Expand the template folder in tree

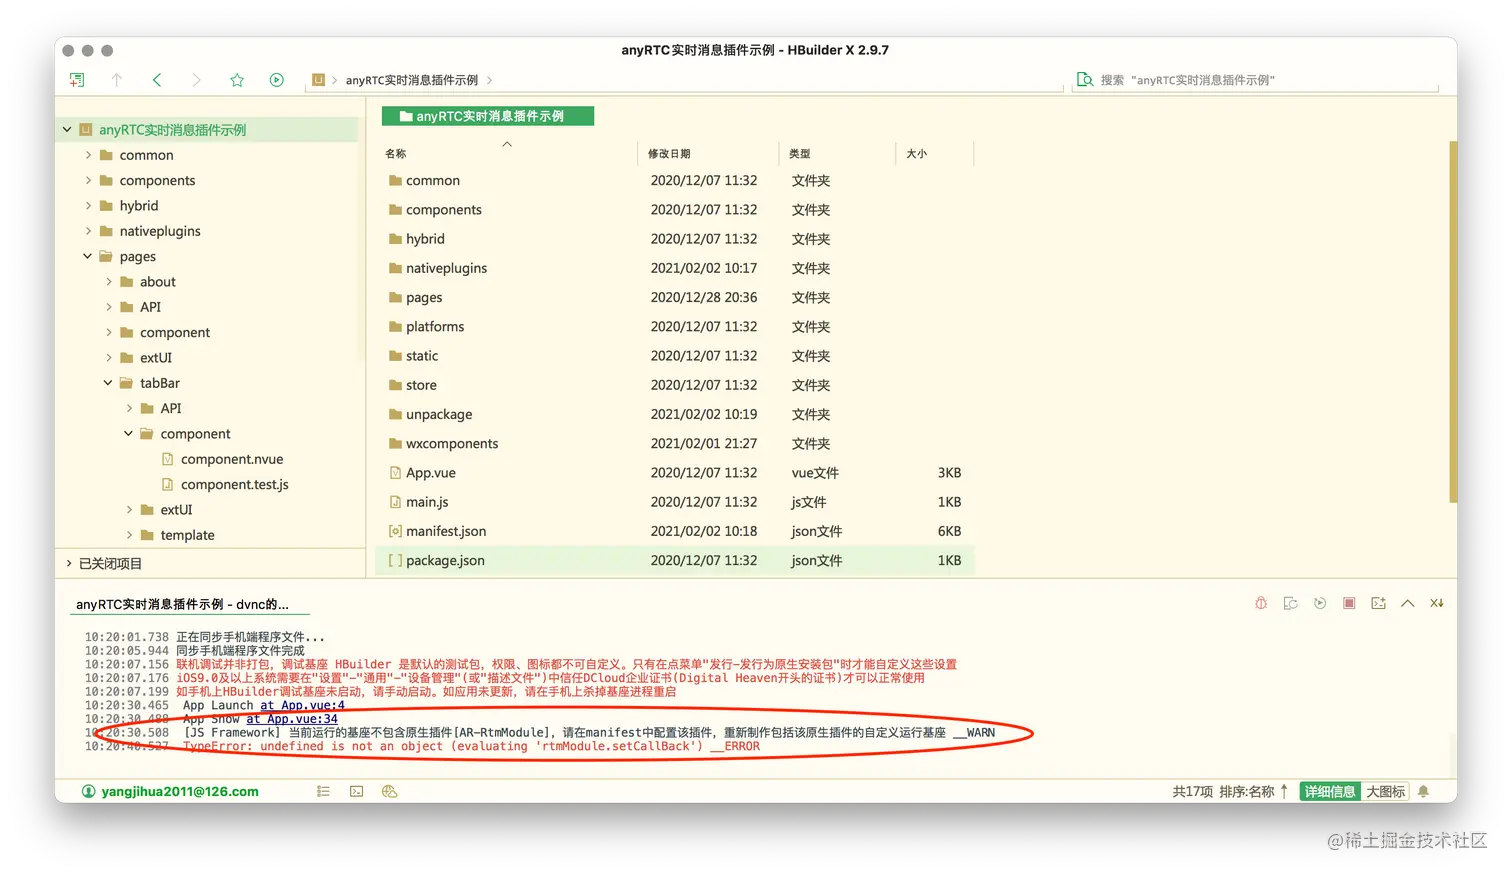point(129,535)
